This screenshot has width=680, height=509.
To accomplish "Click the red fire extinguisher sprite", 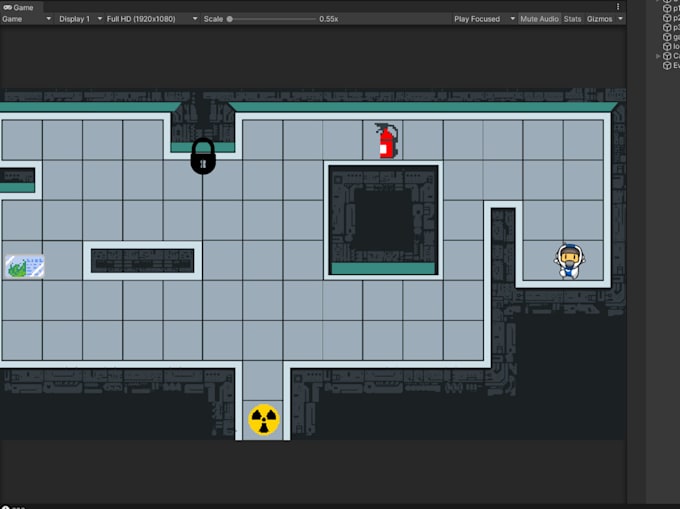I will tap(387, 141).
